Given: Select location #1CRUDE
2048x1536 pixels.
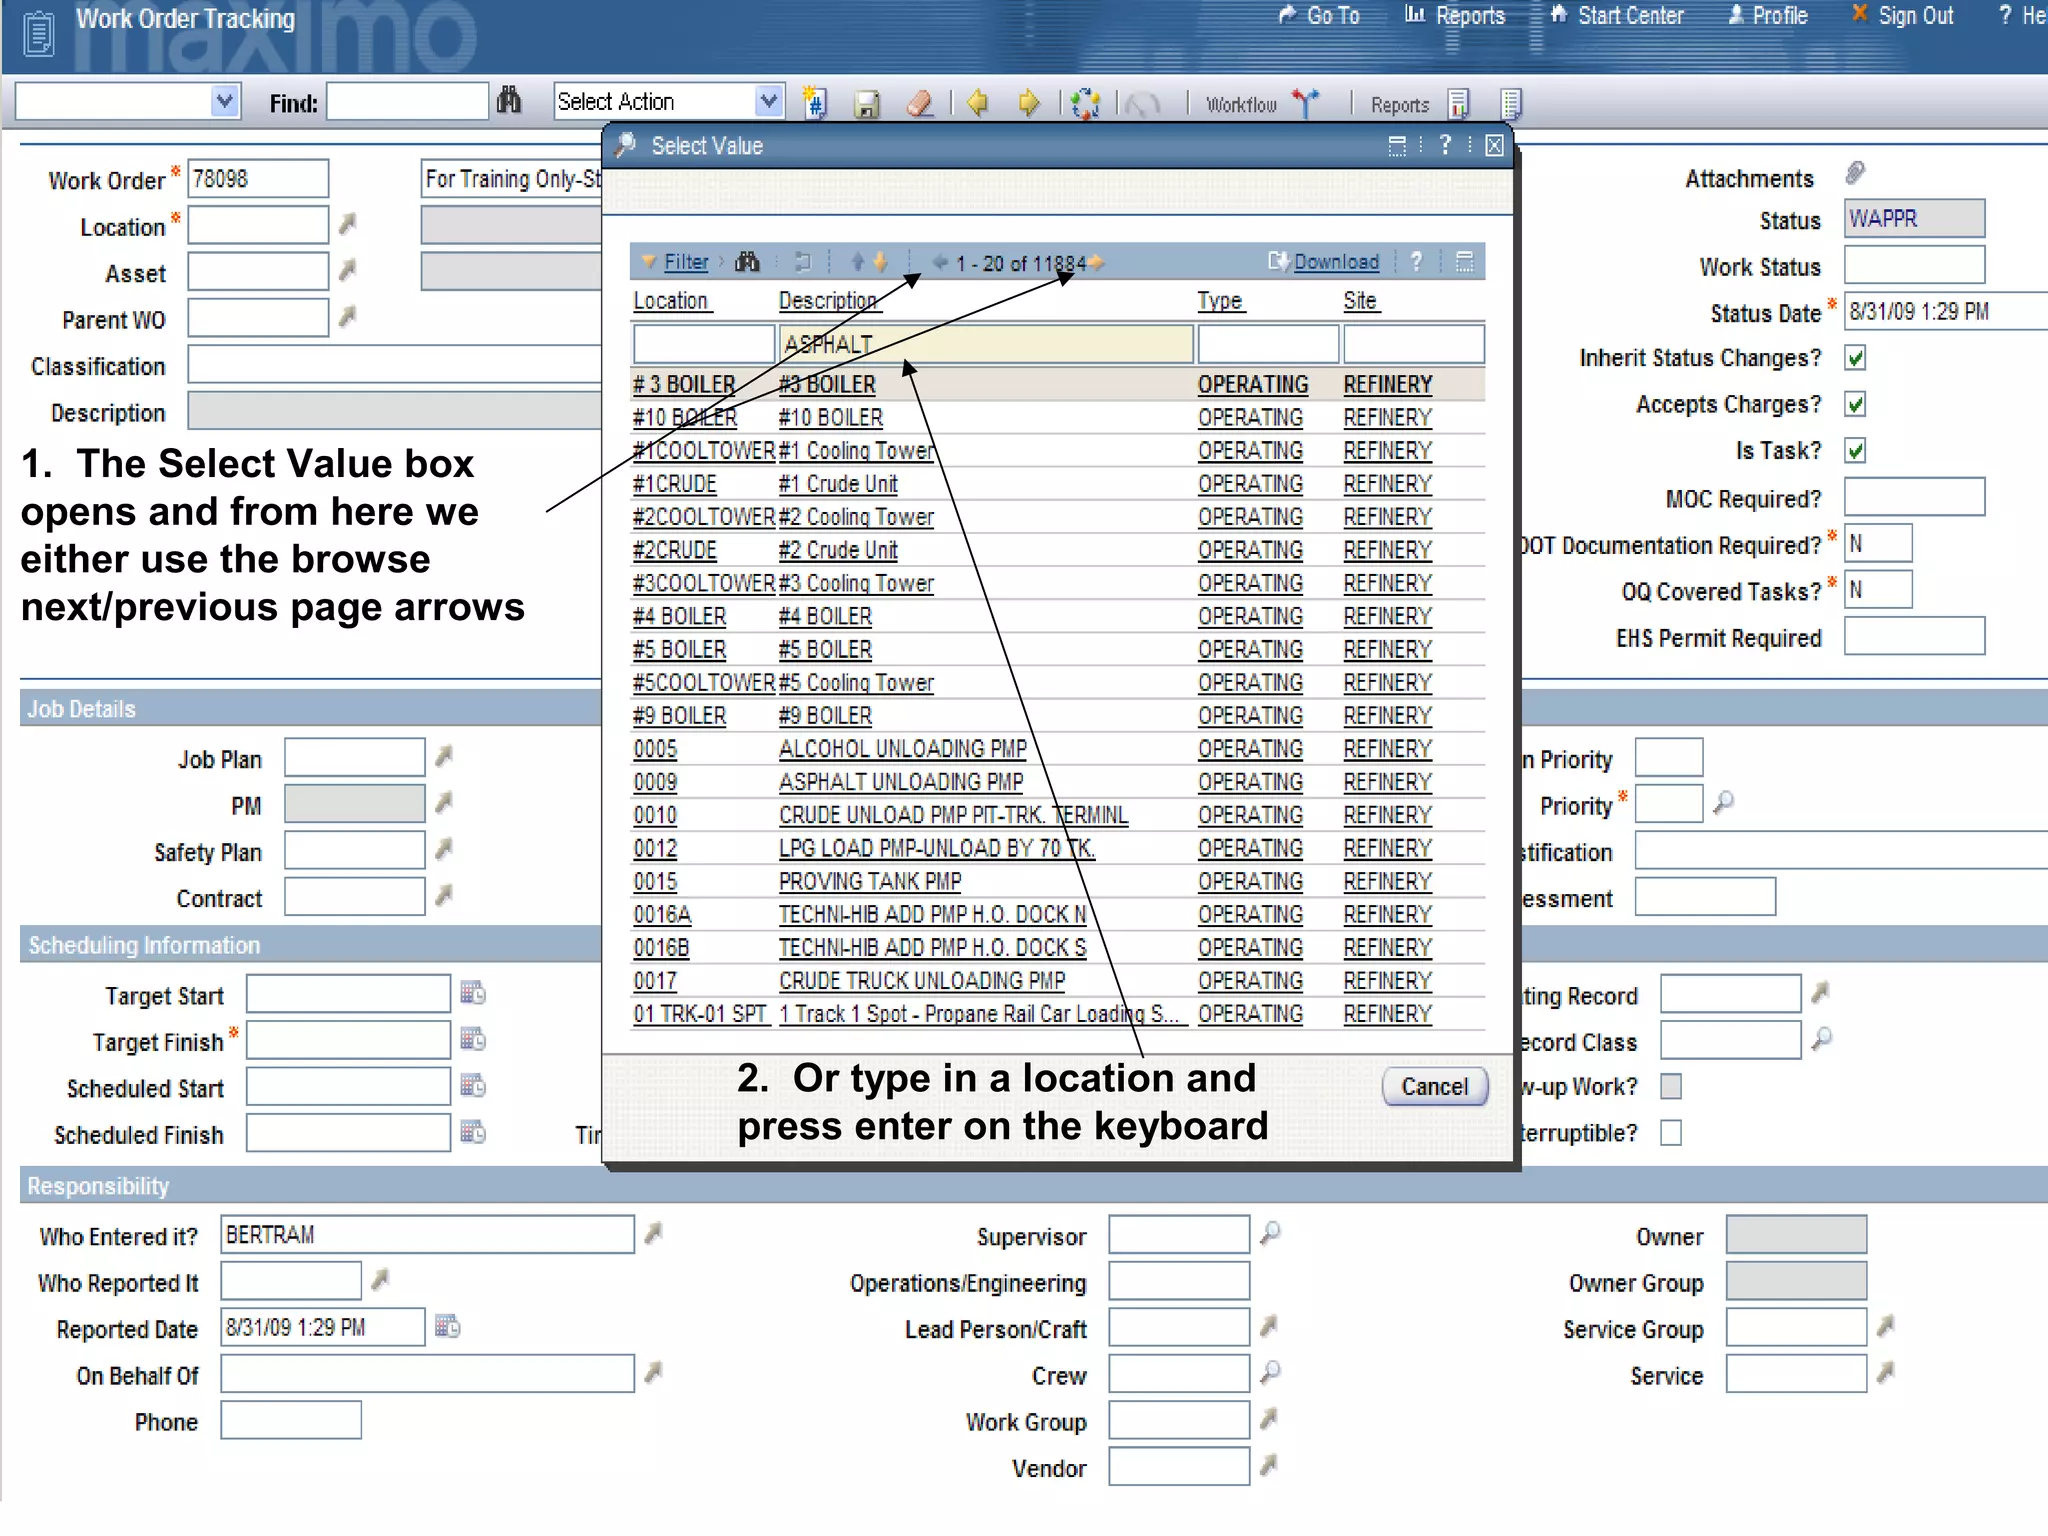Looking at the screenshot, I should click(675, 484).
